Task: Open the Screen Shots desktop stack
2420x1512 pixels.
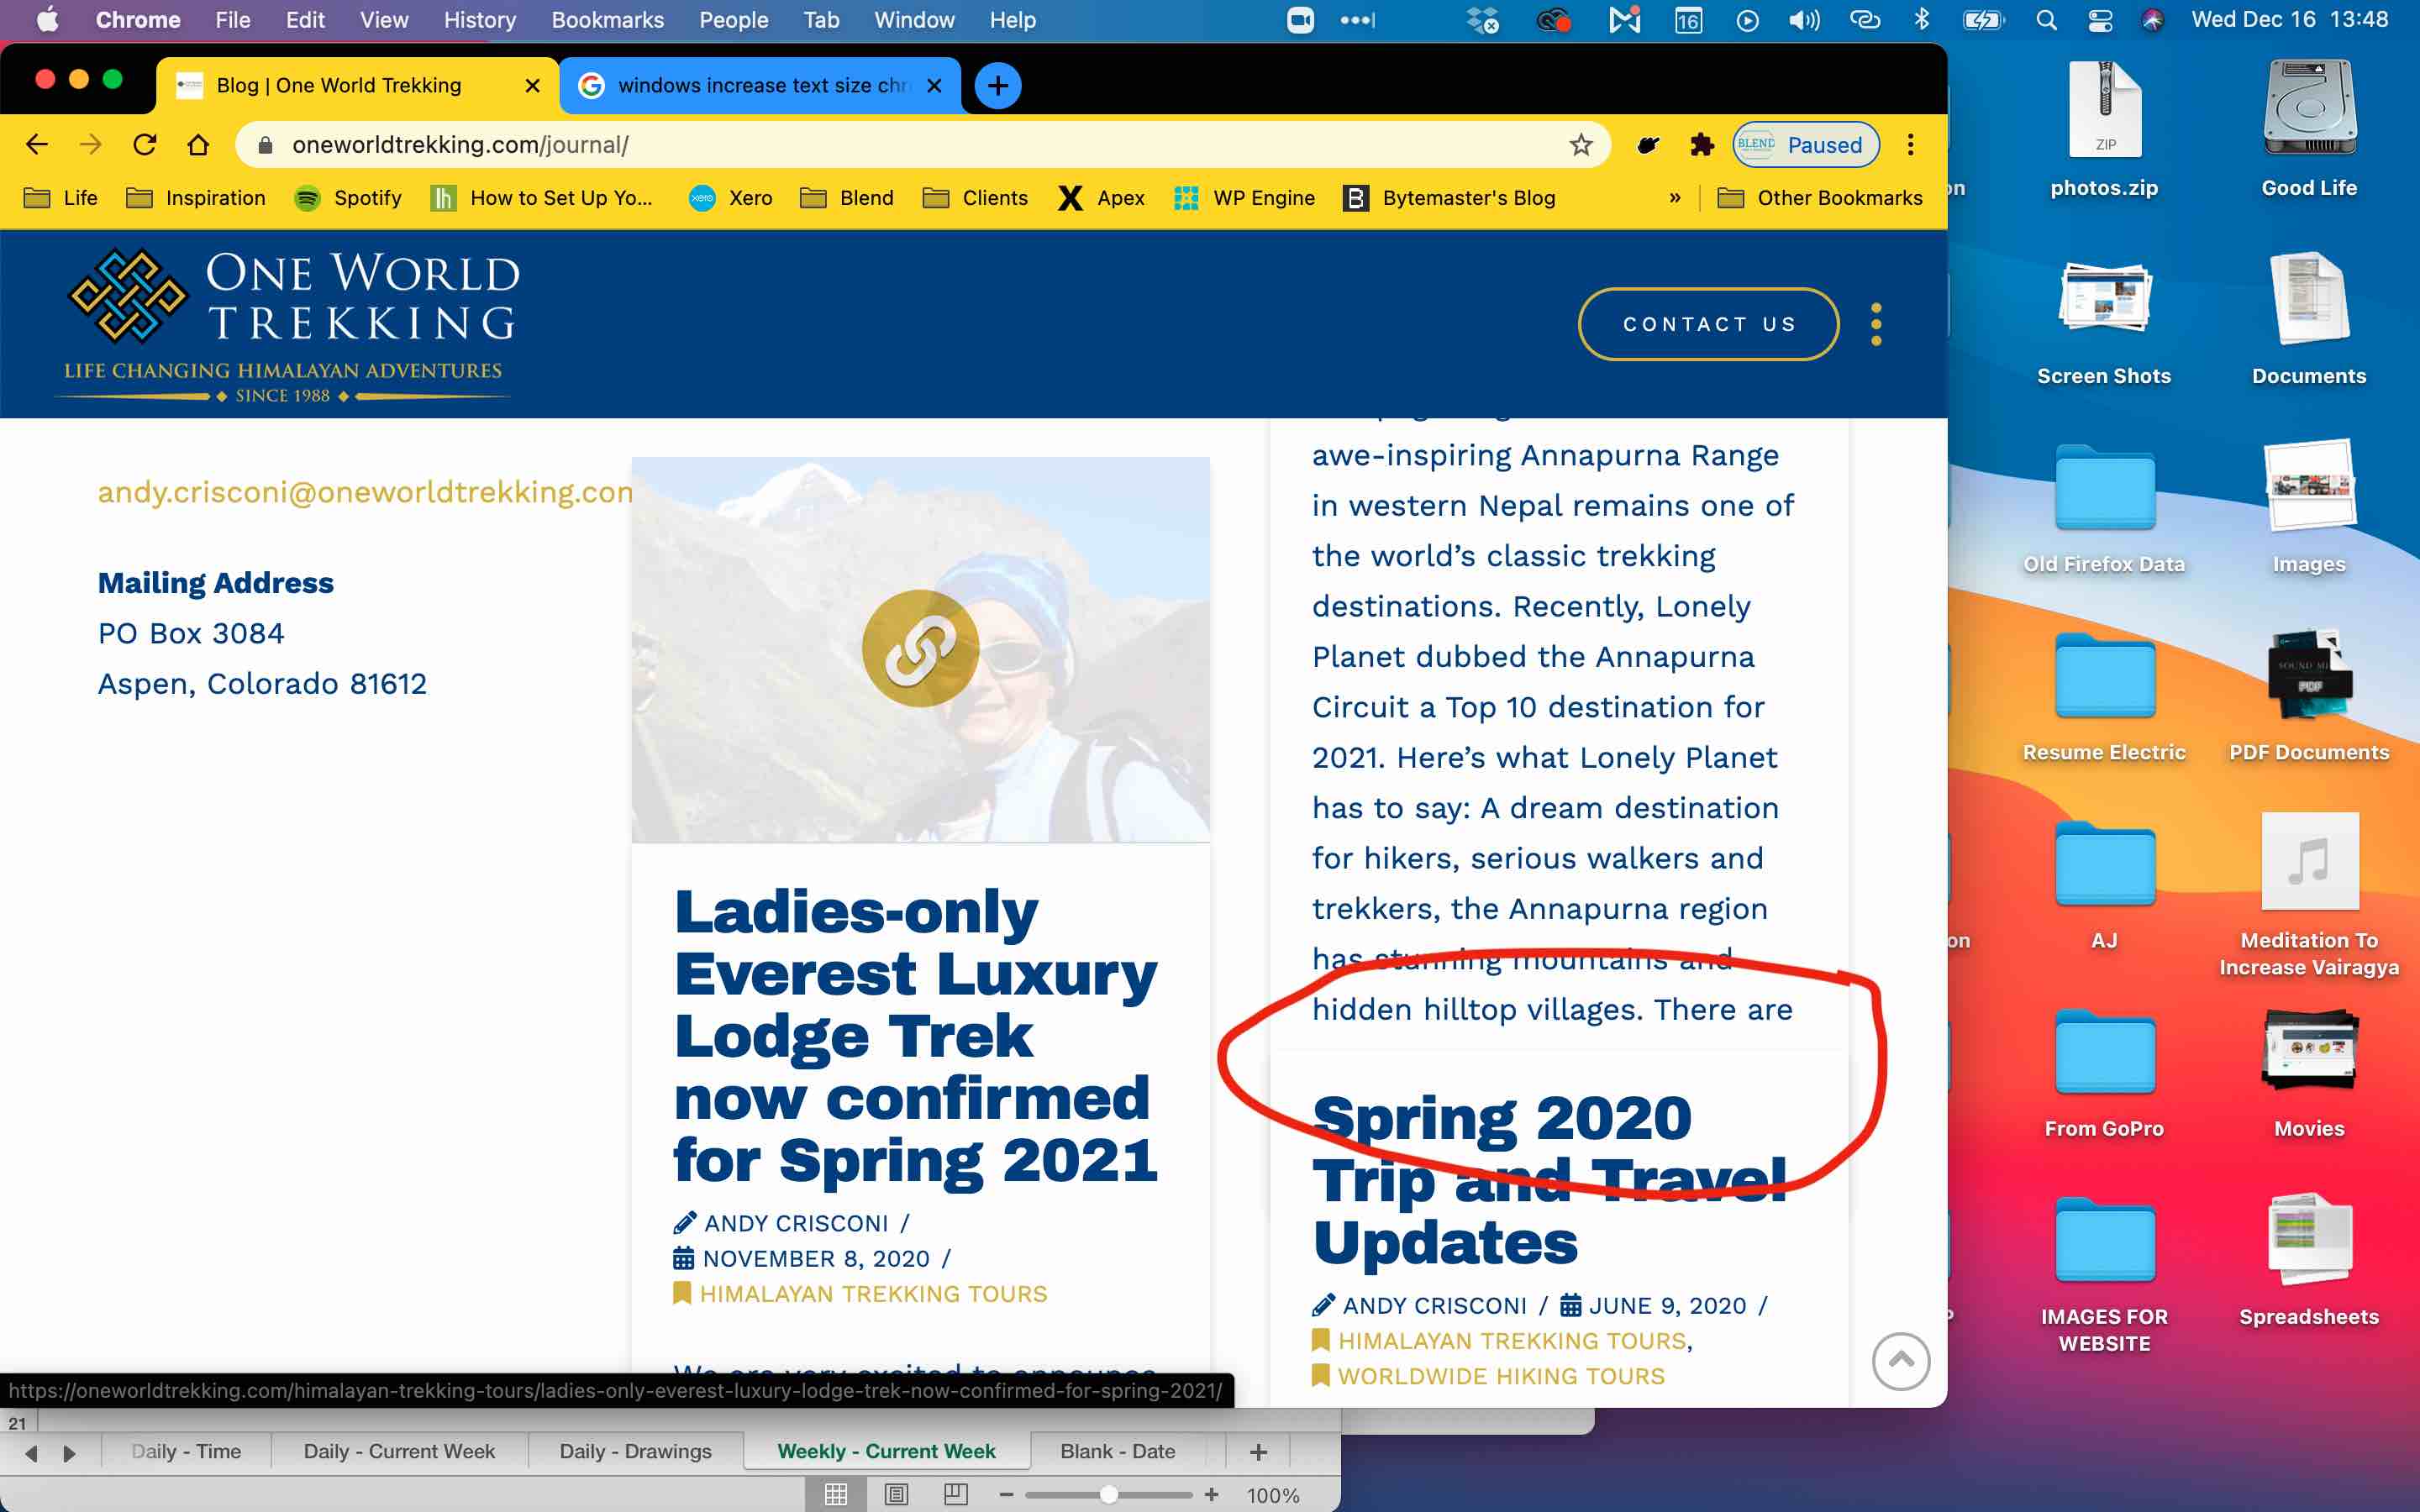Action: 2104,320
